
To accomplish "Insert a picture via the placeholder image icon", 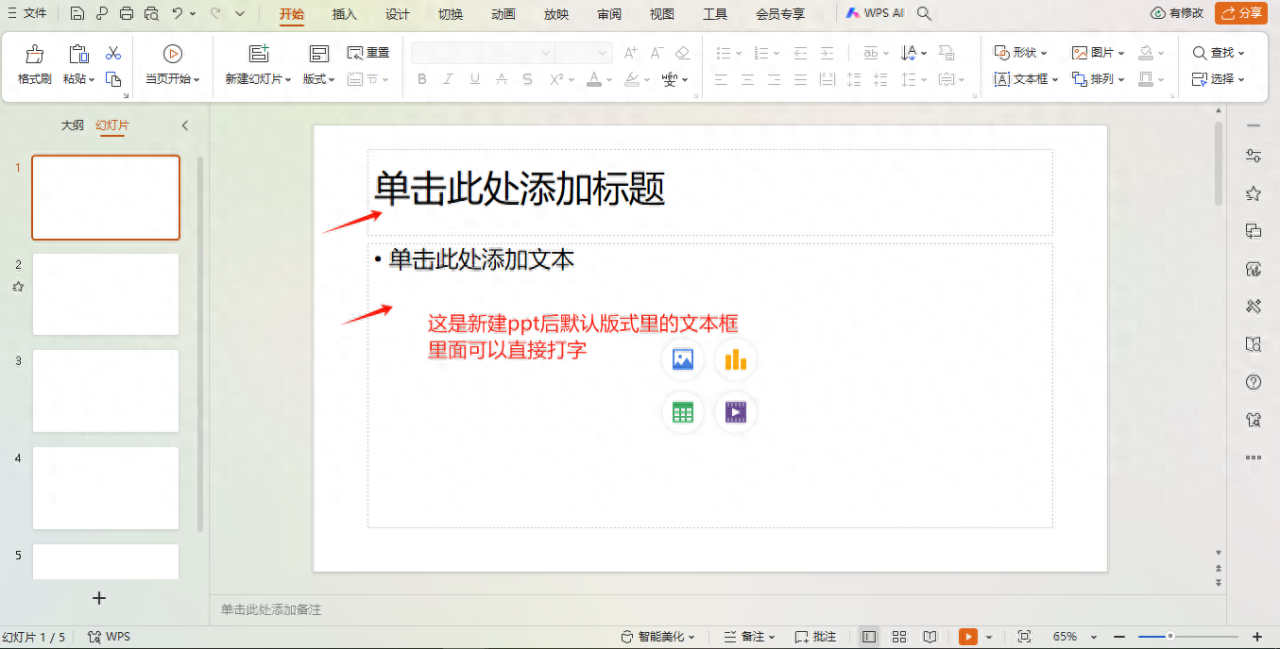I will (682, 360).
